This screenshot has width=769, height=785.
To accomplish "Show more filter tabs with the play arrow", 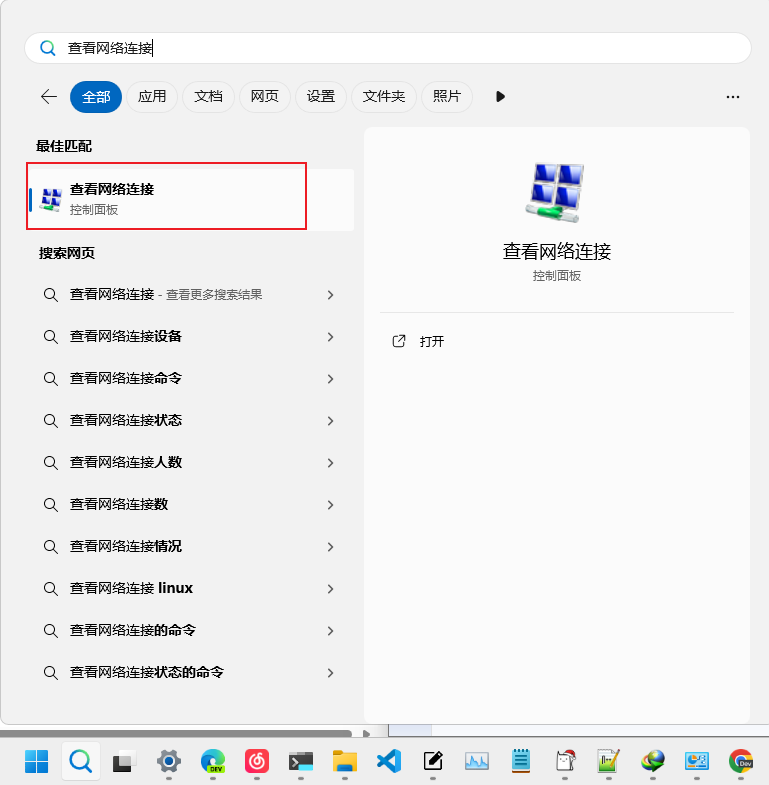I will (500, 97).
